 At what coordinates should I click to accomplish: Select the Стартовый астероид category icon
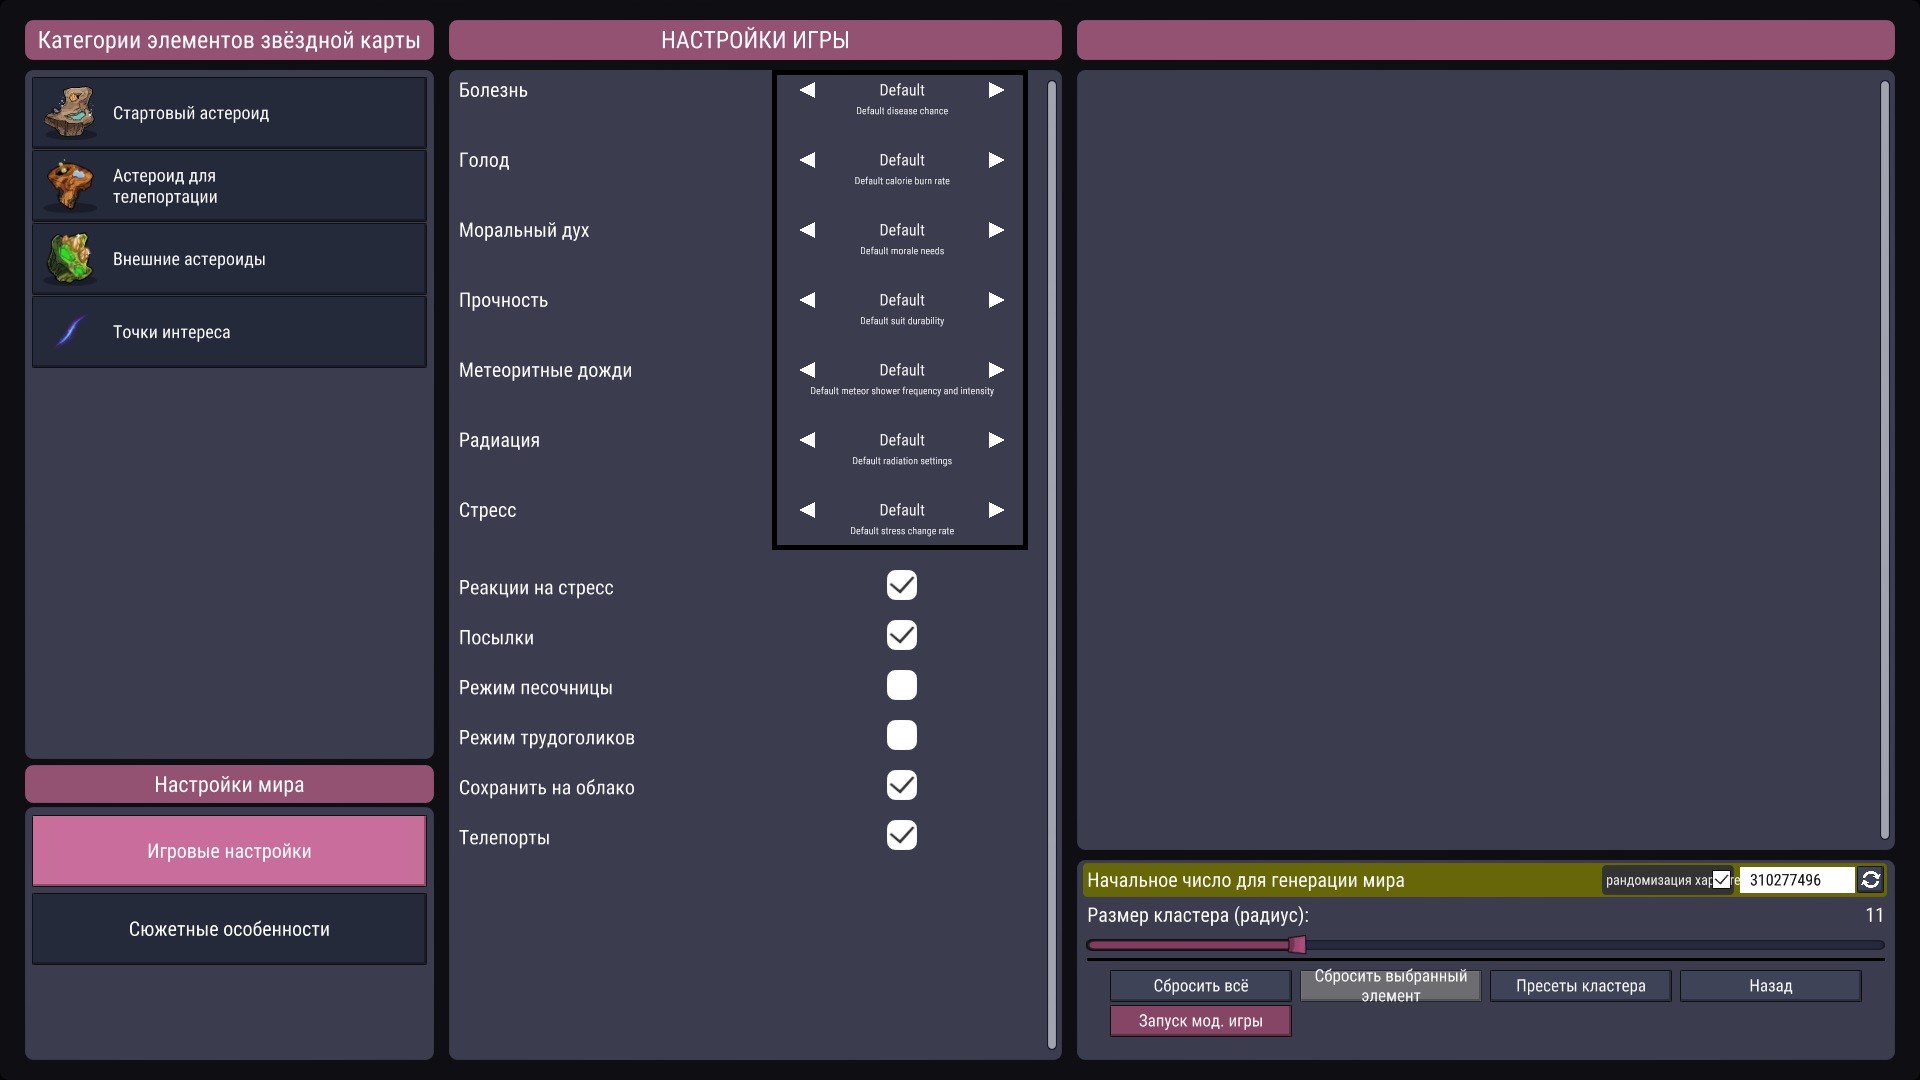(69, 112)
